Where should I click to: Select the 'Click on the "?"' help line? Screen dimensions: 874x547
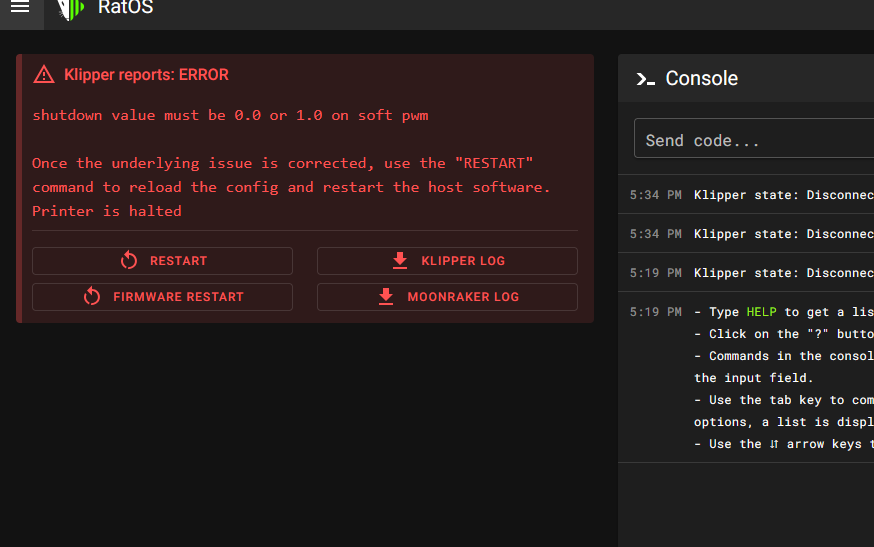tap(784, 334)
